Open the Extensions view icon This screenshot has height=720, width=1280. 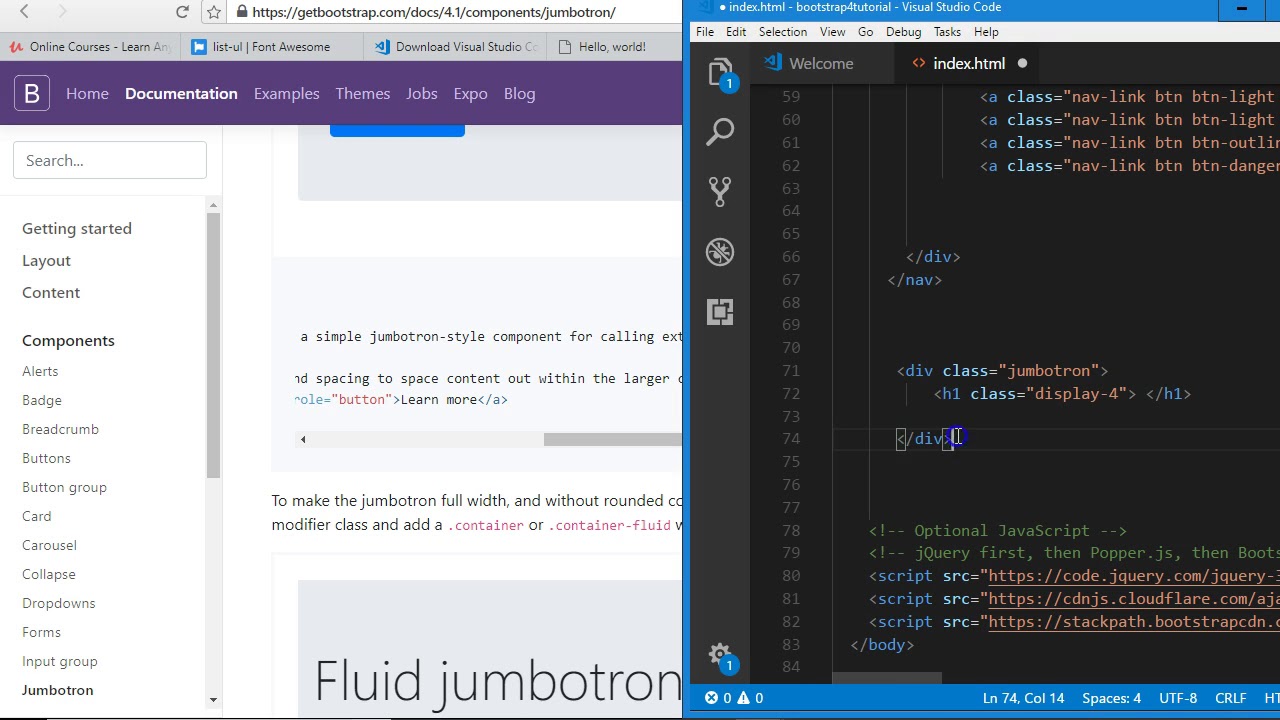point(720,311)
